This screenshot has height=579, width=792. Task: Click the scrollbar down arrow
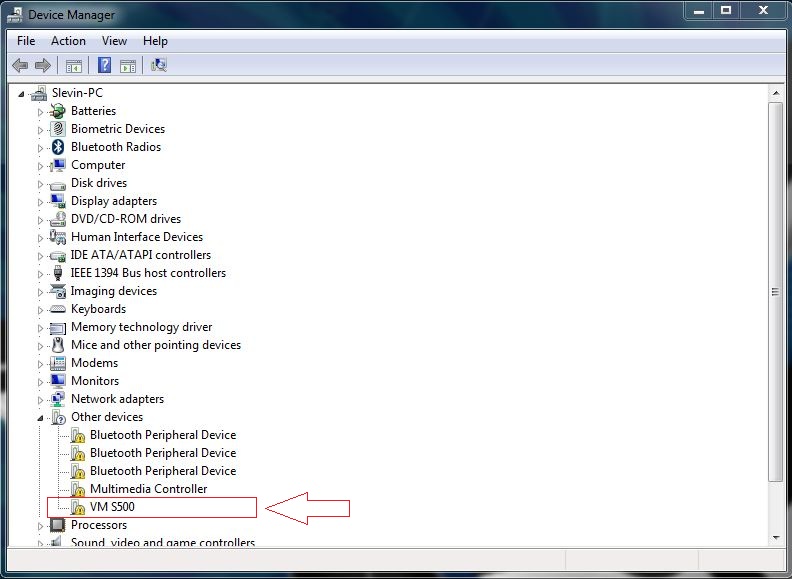tap(775, 538)
